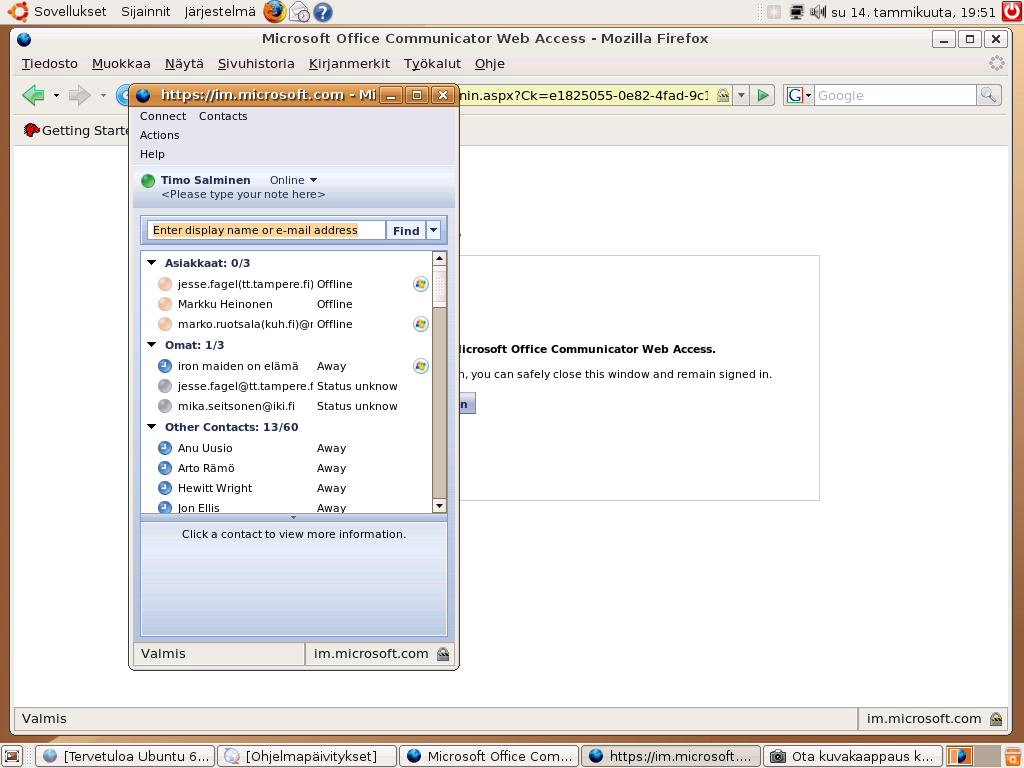Switch to Ota kuvakaappaus taskbar window
This screenshot has height=768, width=1024.
(x=853, y=756)
